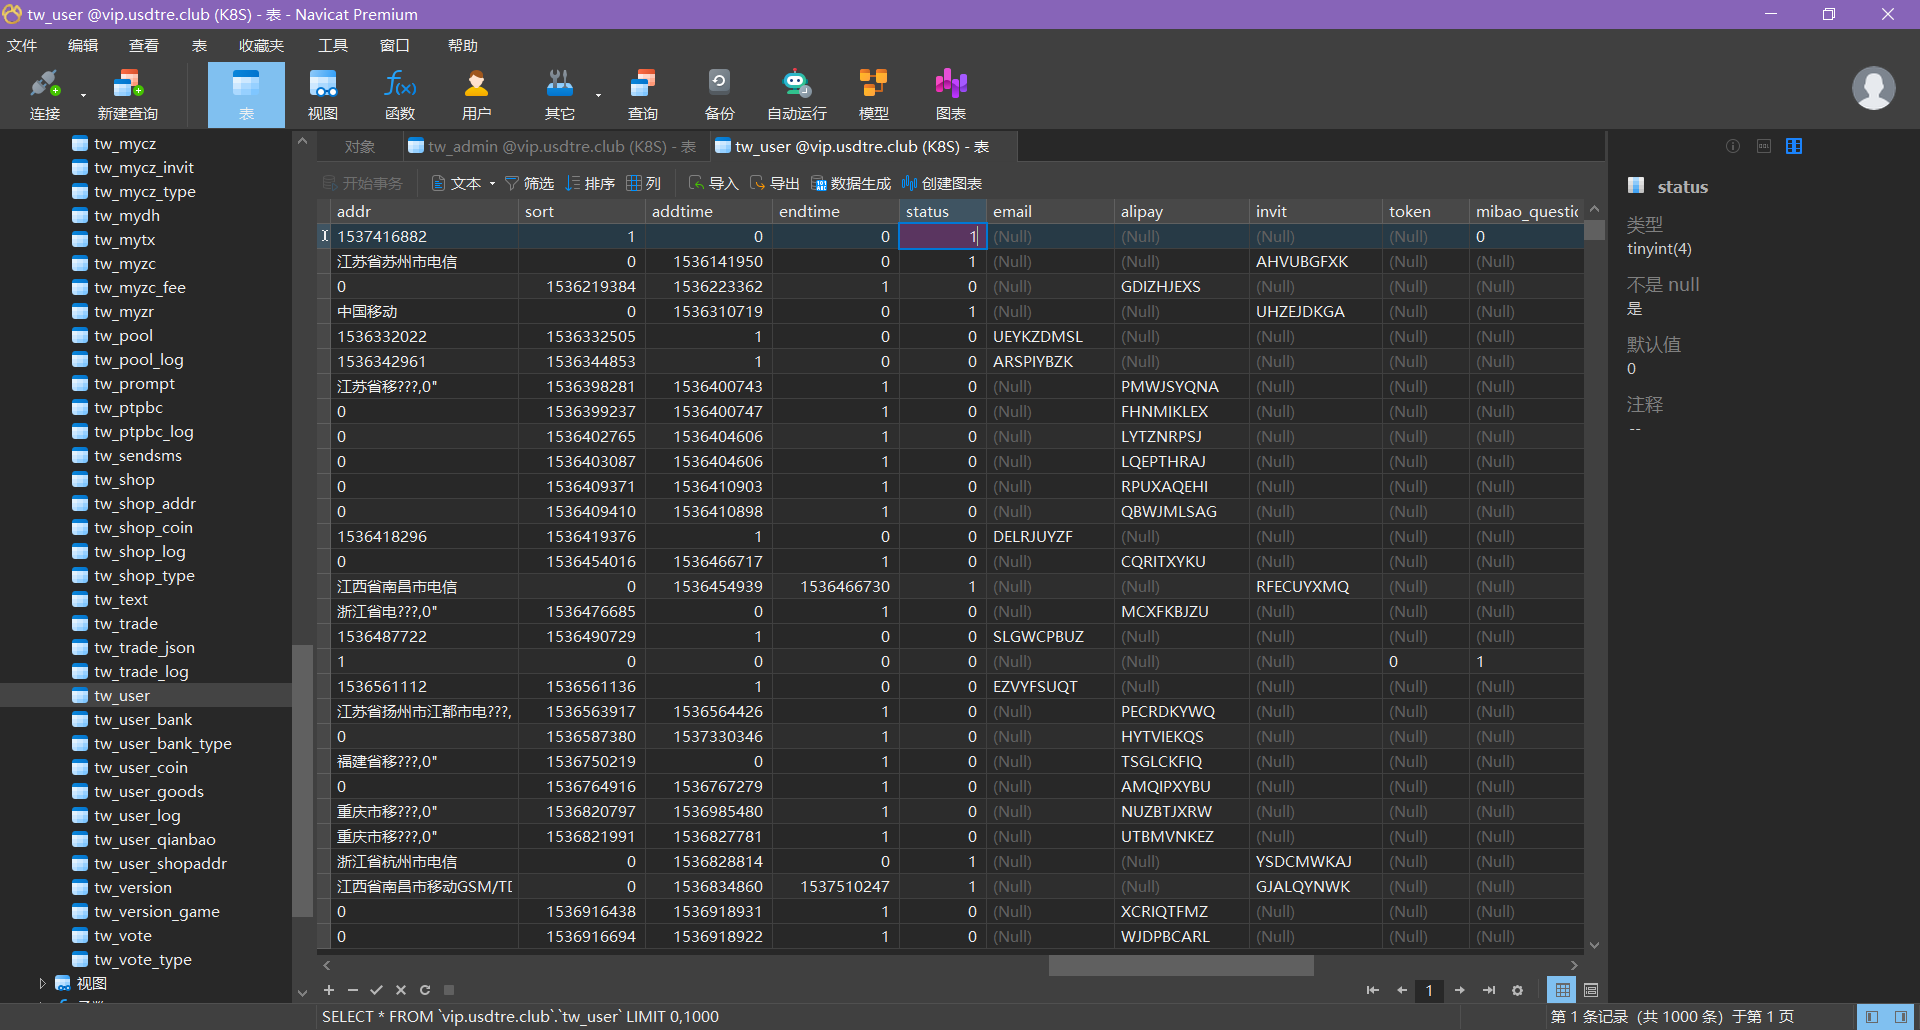Viewport: 1920px width, 1030px height.
Task: Toggle the left navigation pane
Action: (1872, 1017)
